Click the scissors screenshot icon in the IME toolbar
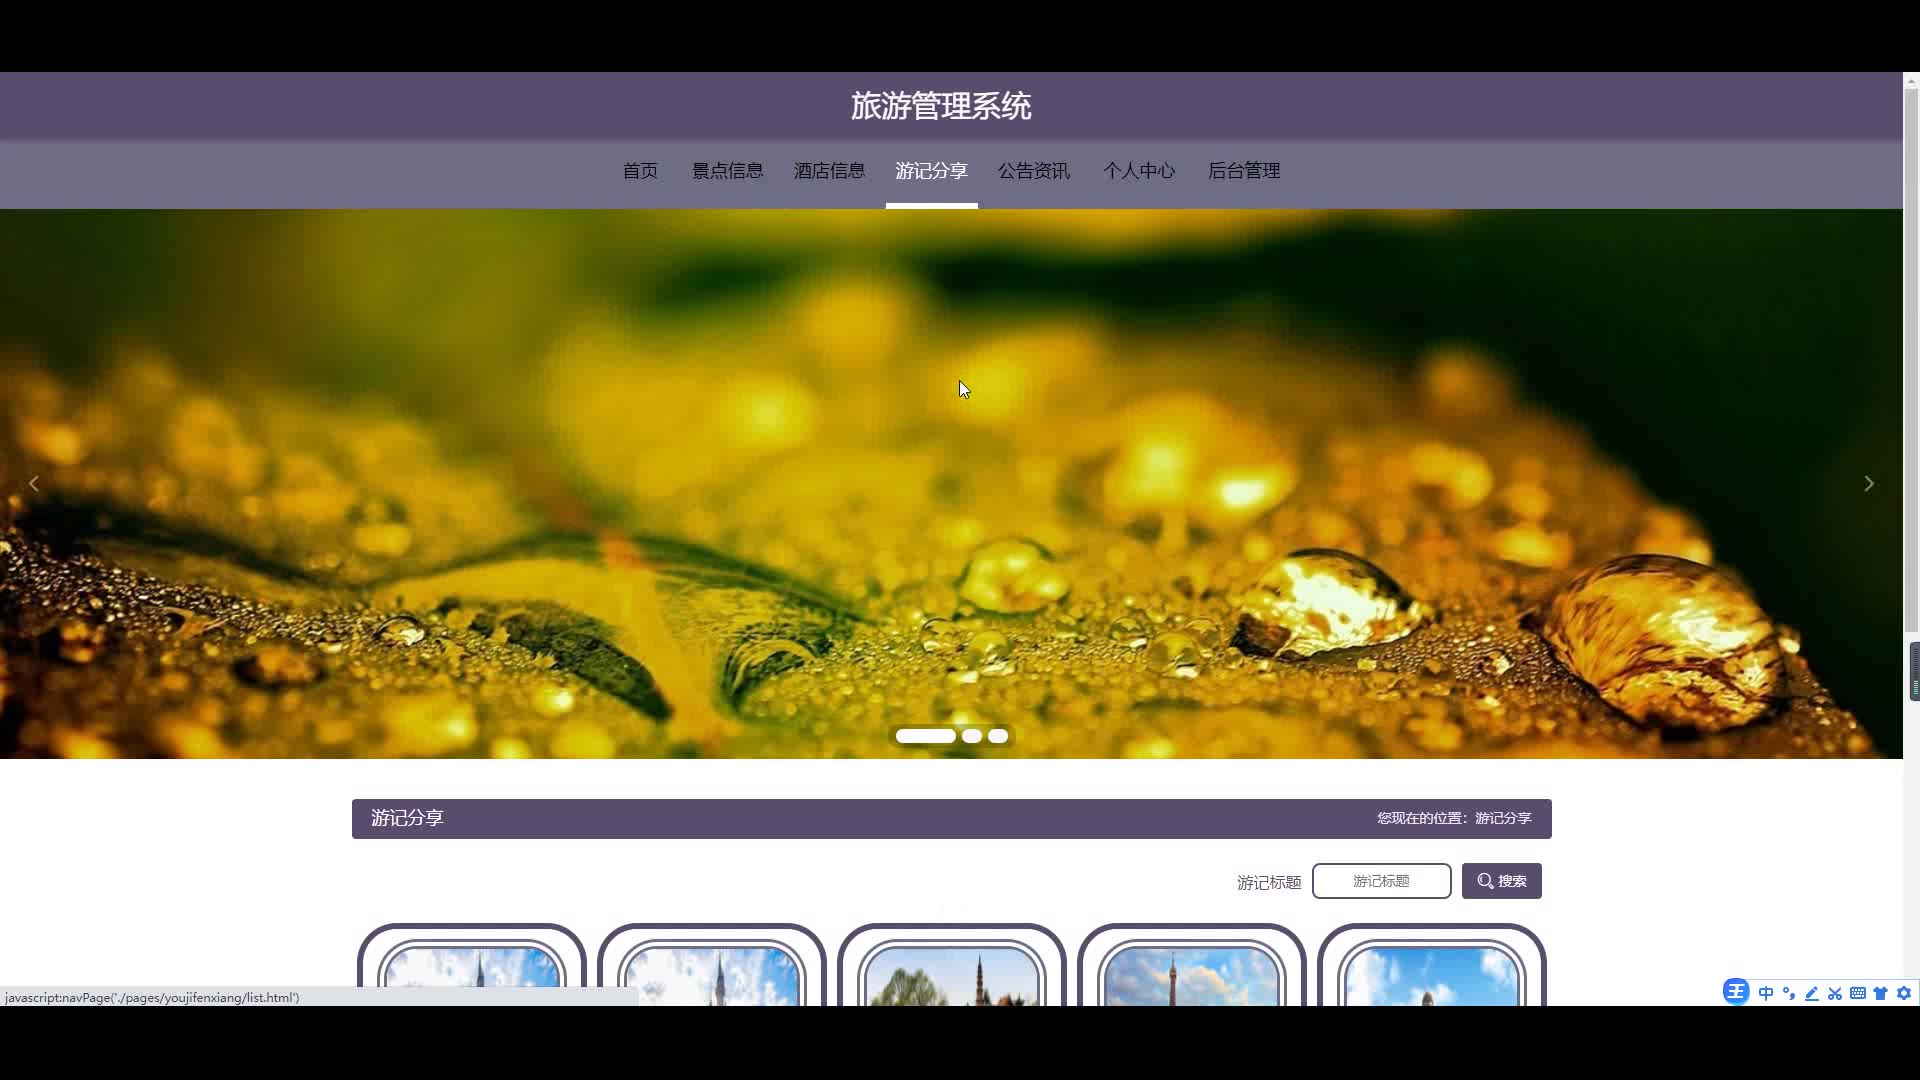This screenshot has width=1920, height=1080. (x=1835, y=993)
